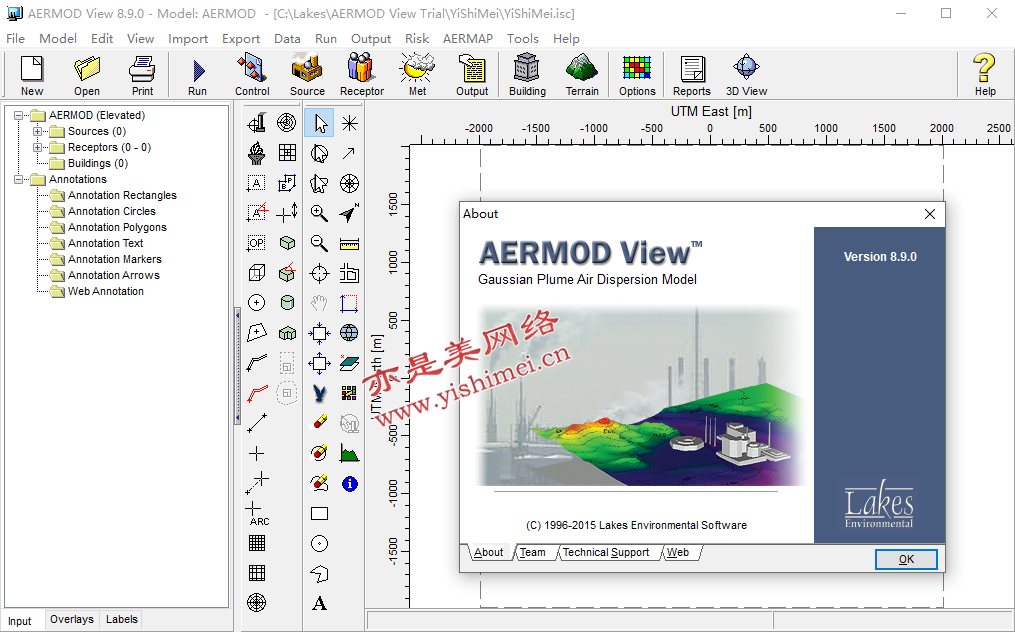The width and height of the screenshot is (1015, 632).
Task: Choose the eagle bird icon tool
Action: pyautogui.click(x=319, y=393)
